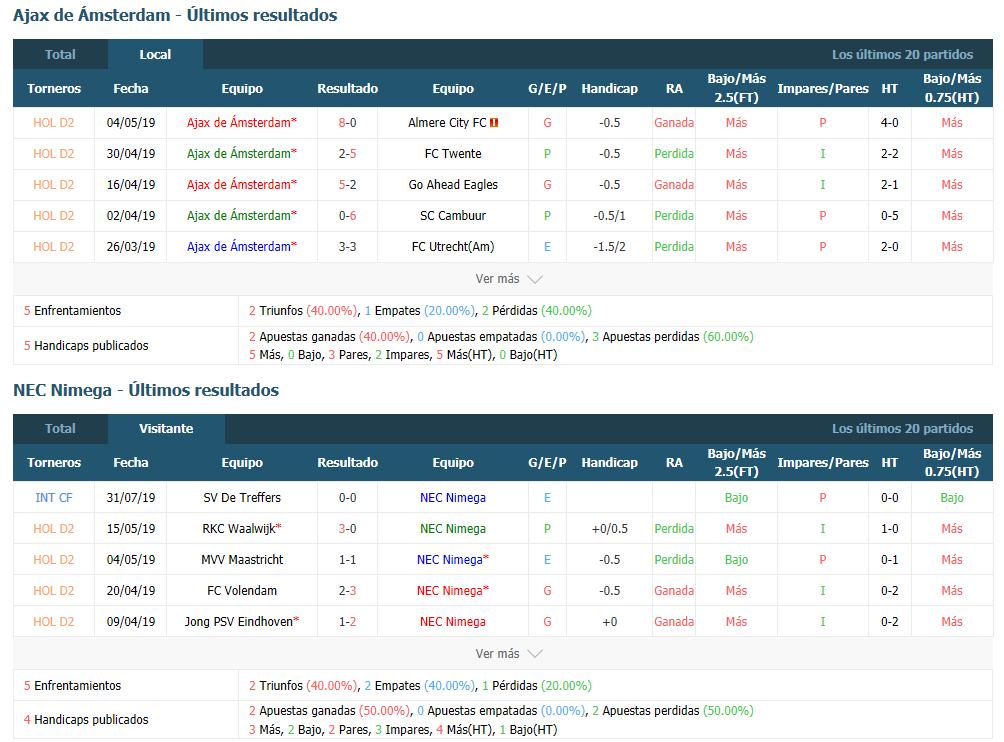Click the 2-3 result of FC Volendam match
This screenshot has width=1004, height=742.
[348, 590]
